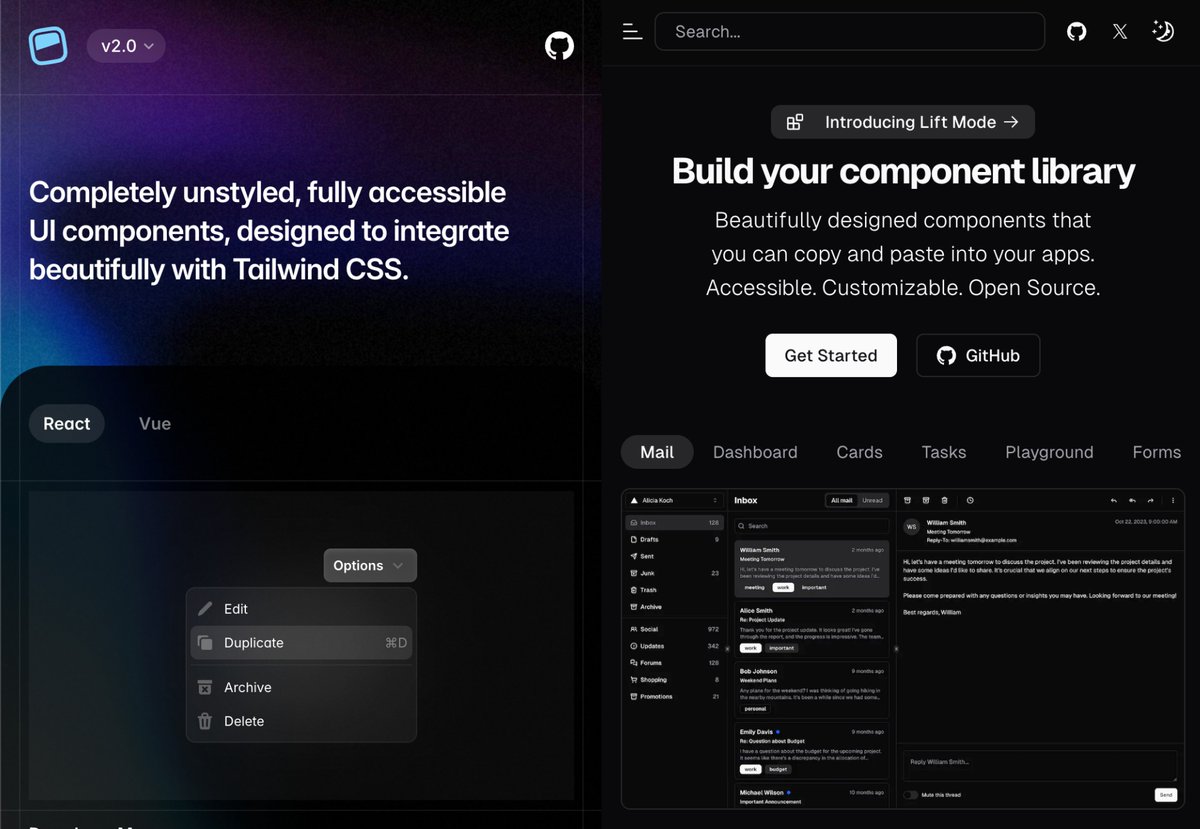Open the Drafts folder in mail sidebar

(x=674, y=539)
